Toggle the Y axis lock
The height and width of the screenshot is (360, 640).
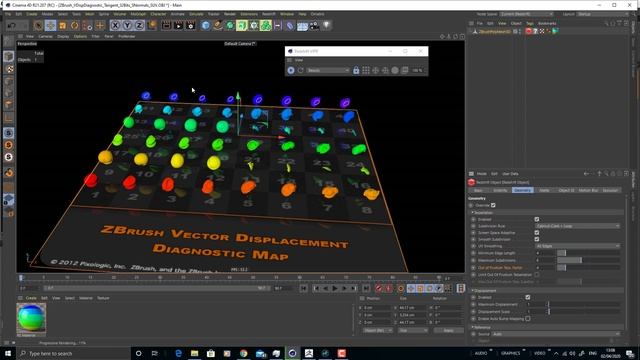[x=127, y=26]
